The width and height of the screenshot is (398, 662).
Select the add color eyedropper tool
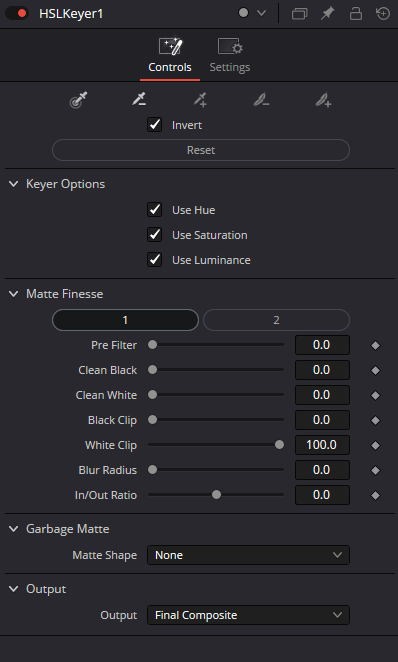(x=200, y=100)
